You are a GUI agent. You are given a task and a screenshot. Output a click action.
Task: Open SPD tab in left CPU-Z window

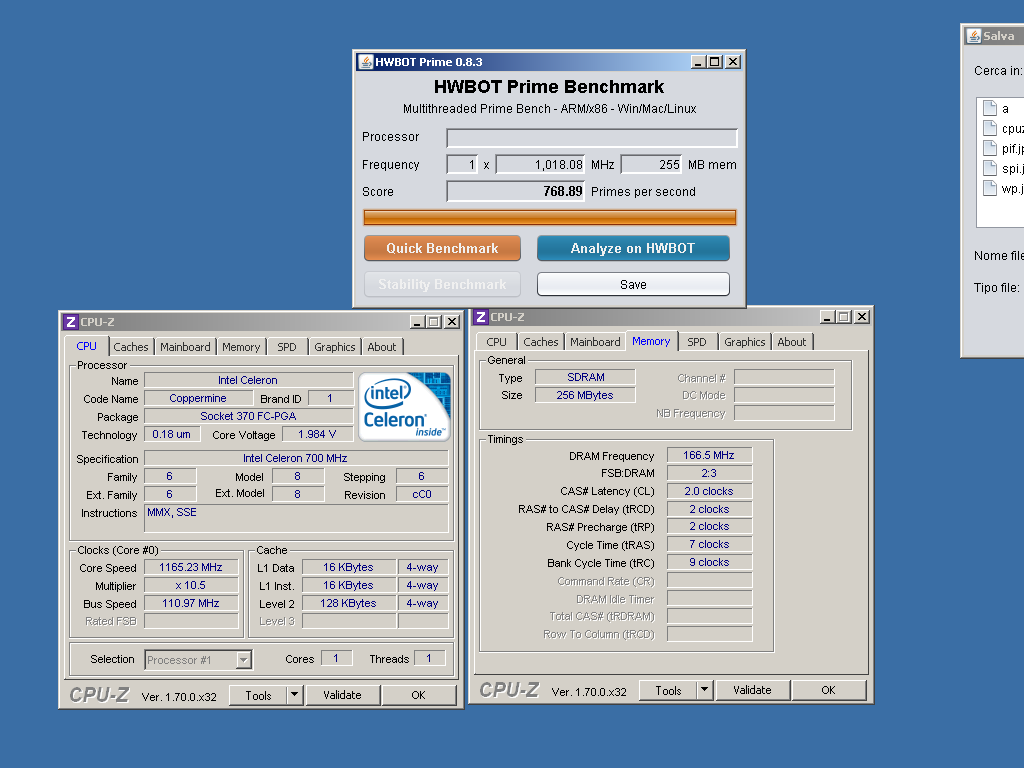coord(287,347)
